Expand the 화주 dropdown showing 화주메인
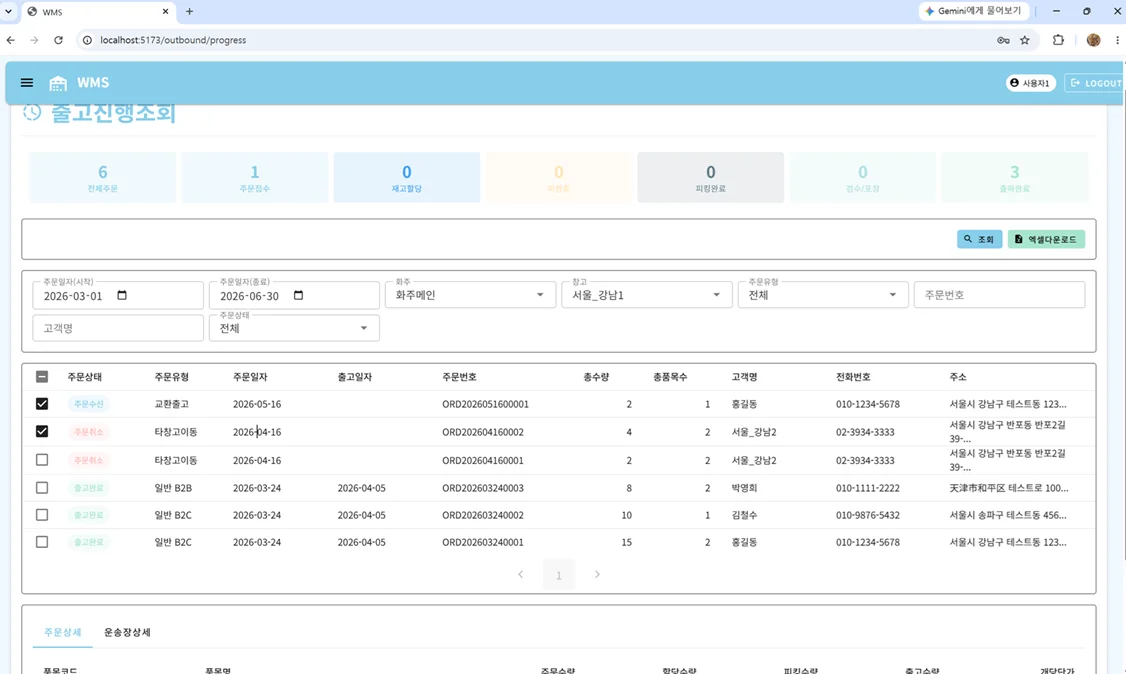1126x674 pixels. (x=470, y=295)
